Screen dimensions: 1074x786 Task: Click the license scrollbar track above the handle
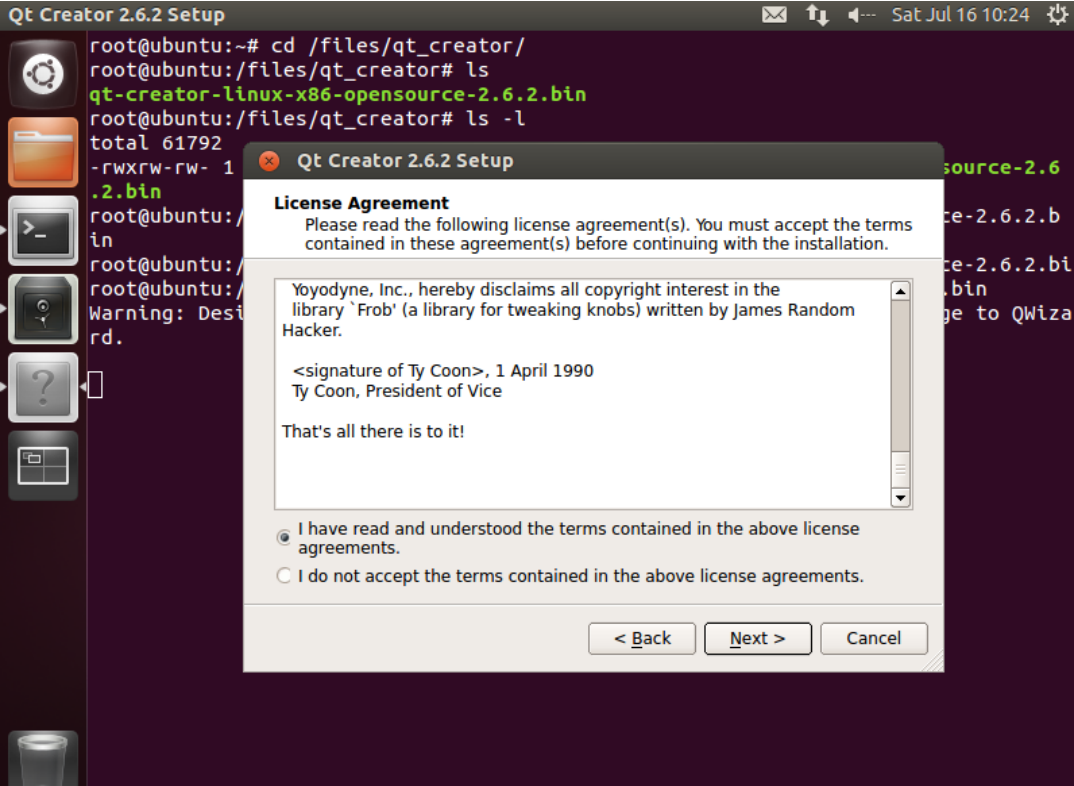(x=901, y=376)
